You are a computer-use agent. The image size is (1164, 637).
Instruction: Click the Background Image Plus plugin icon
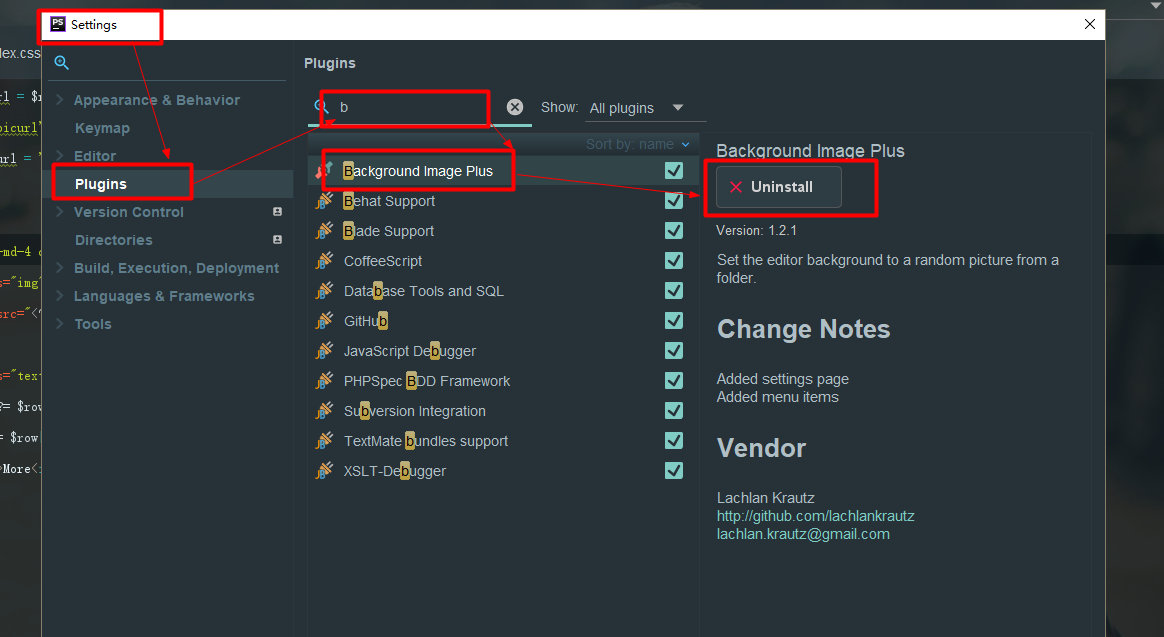click(x=324, y=171)
